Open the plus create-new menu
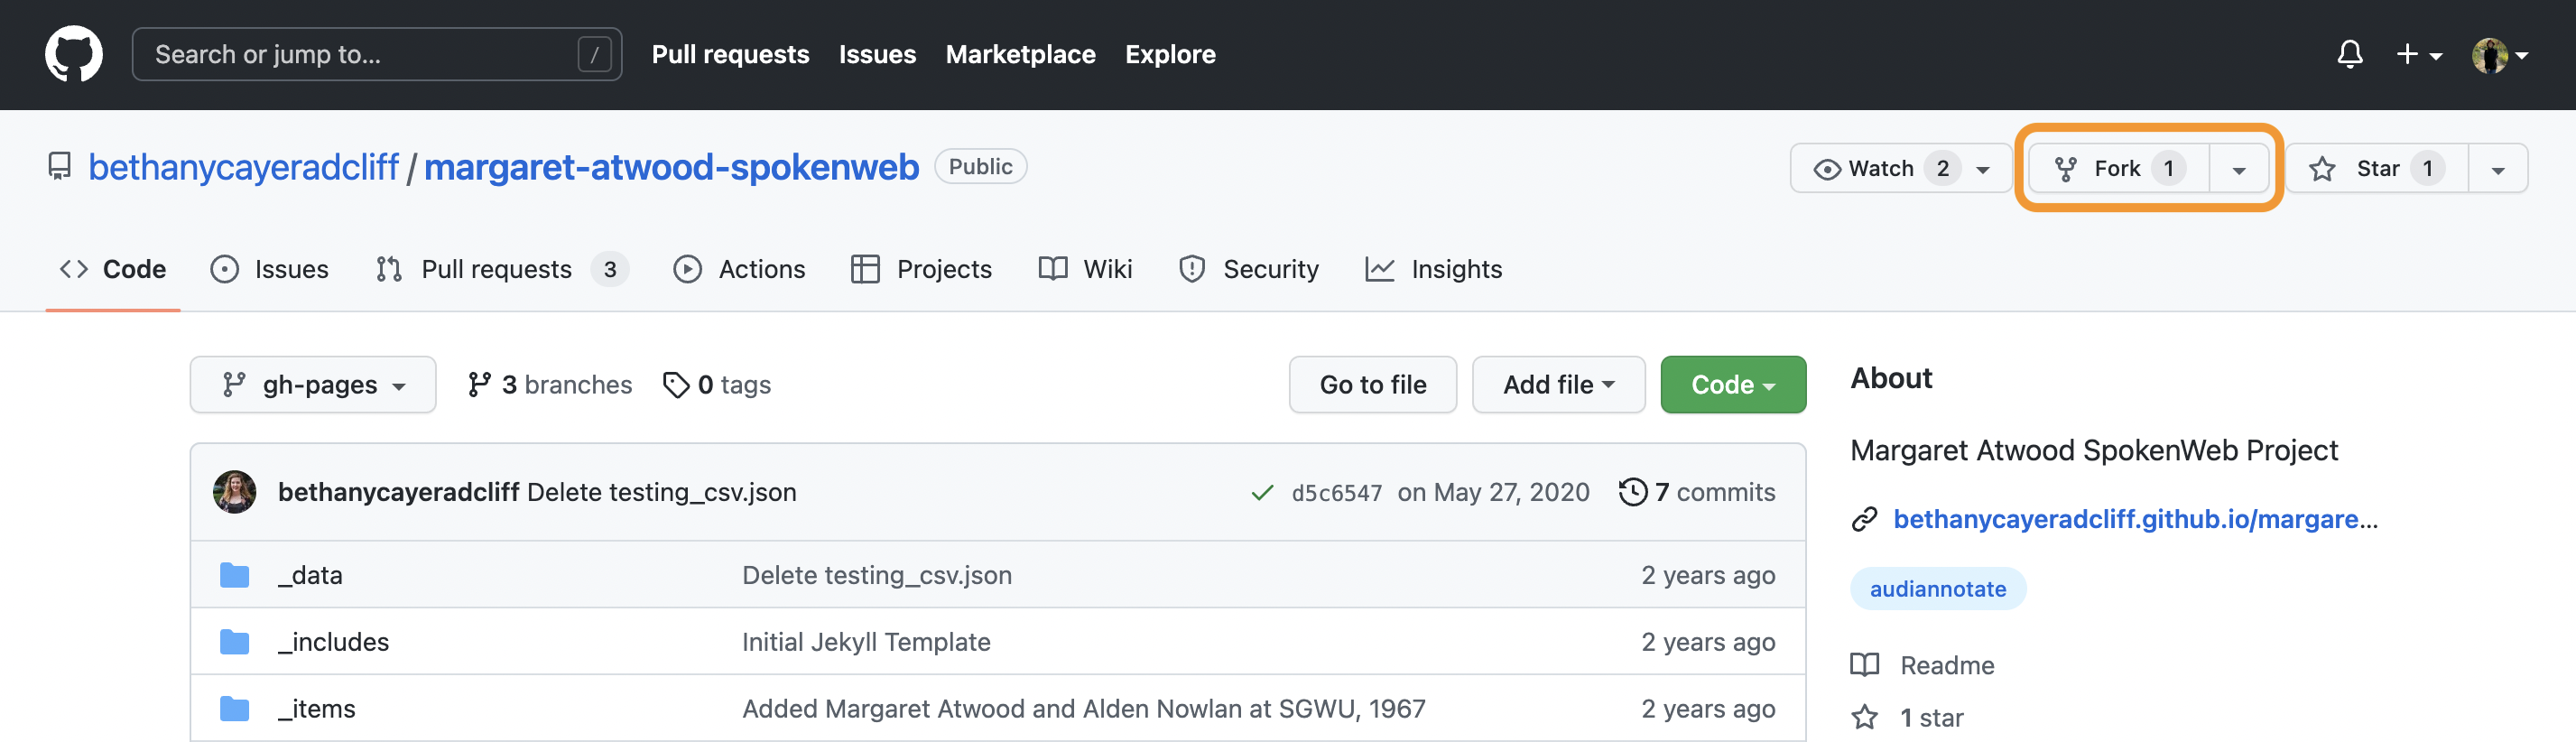Screen dimensions: 2576x742 [2419, 54]
